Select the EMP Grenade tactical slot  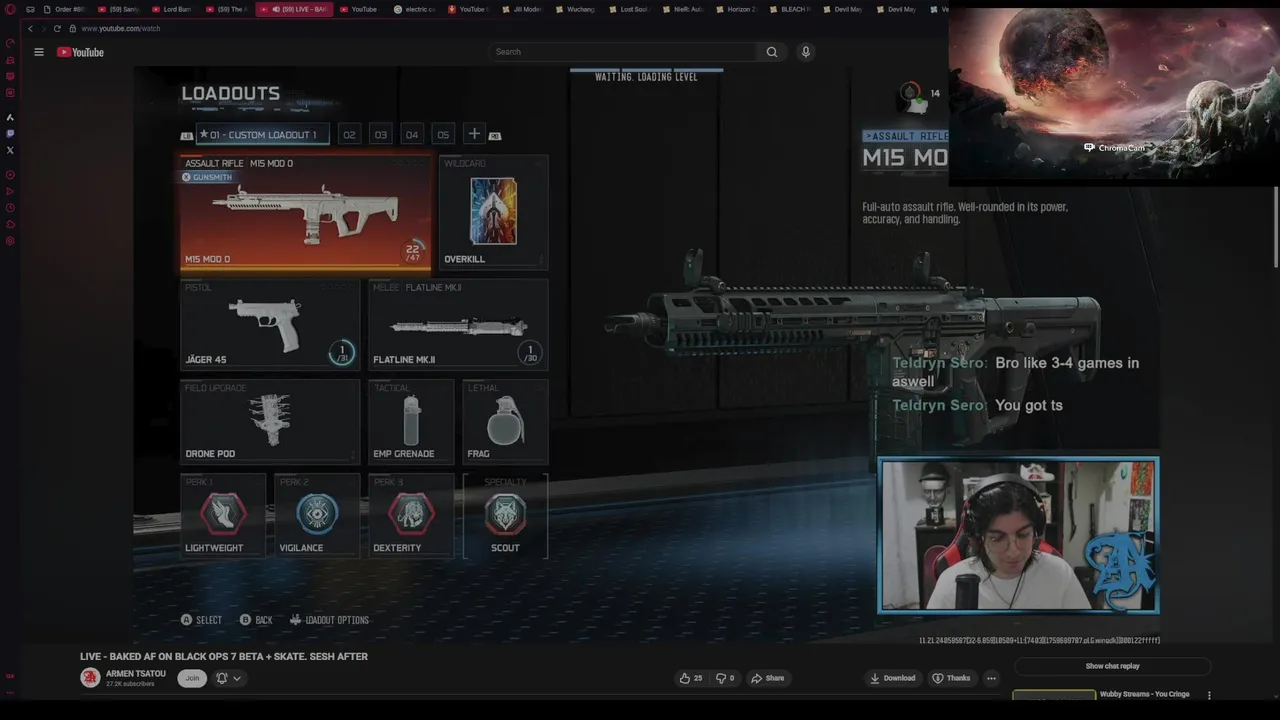tap(411, 422)
